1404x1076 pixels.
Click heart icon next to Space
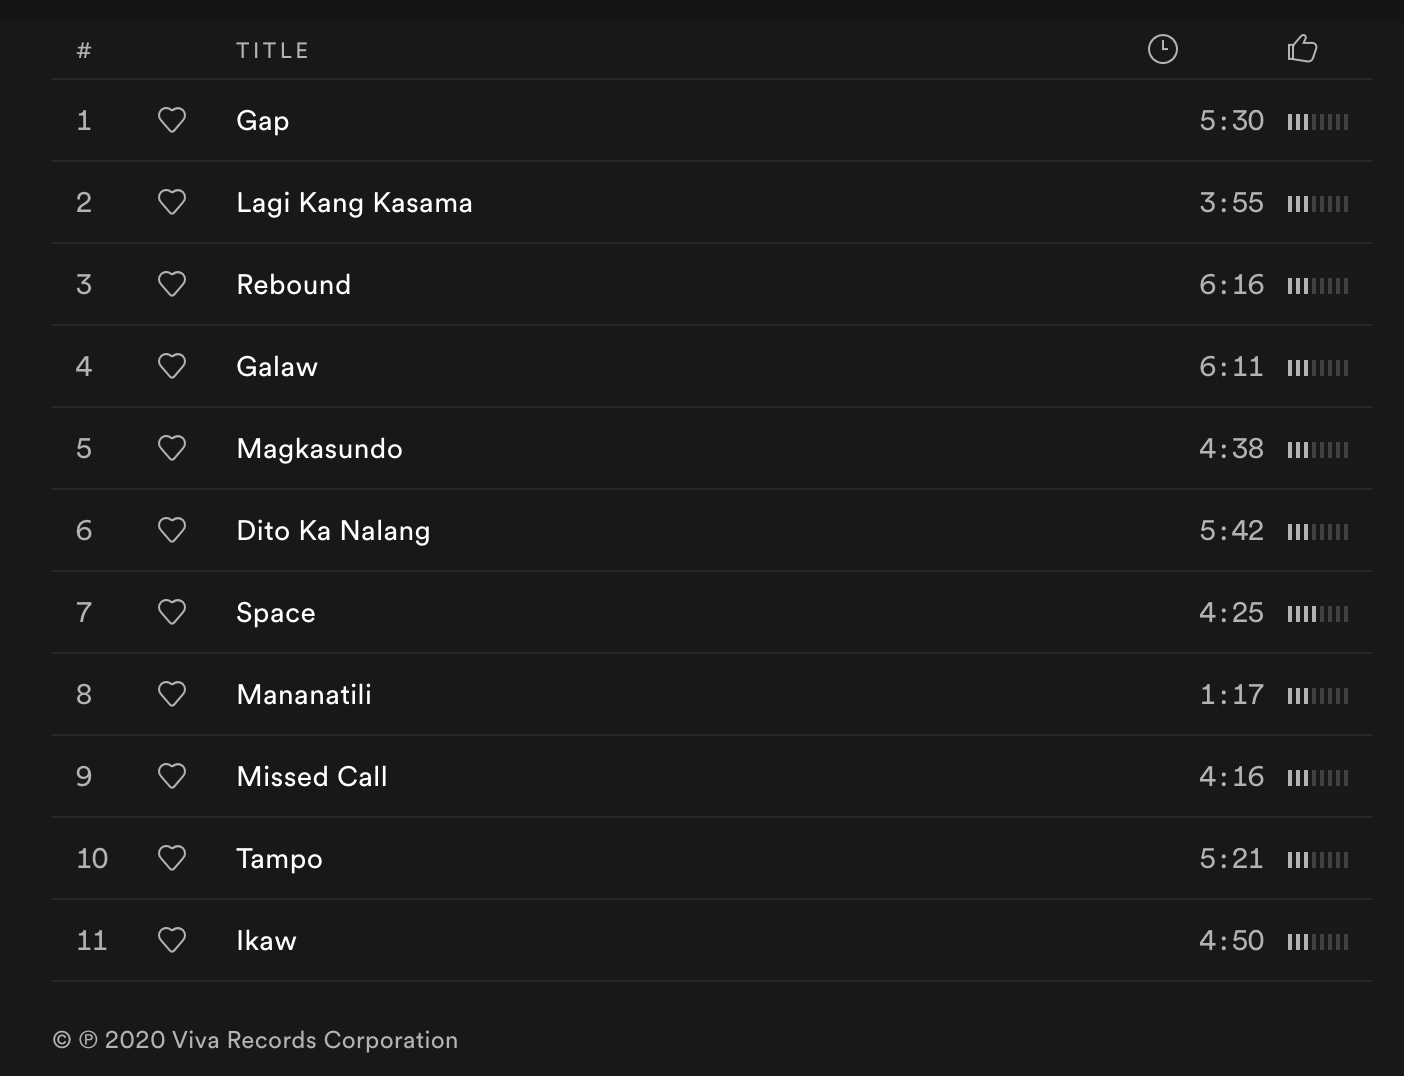172,612
